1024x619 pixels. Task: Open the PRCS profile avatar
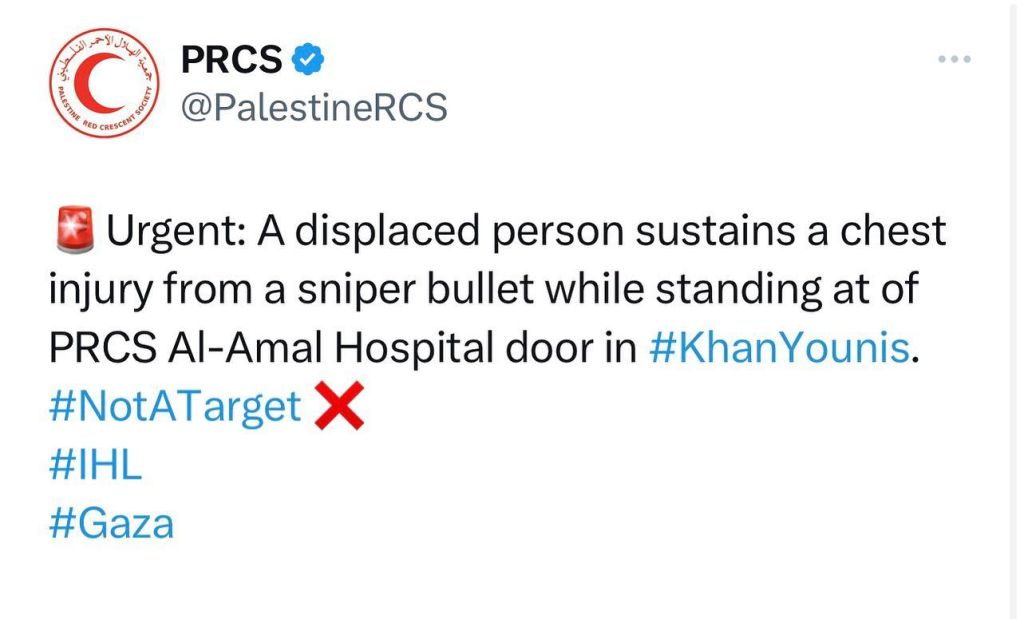pos(104,83)
